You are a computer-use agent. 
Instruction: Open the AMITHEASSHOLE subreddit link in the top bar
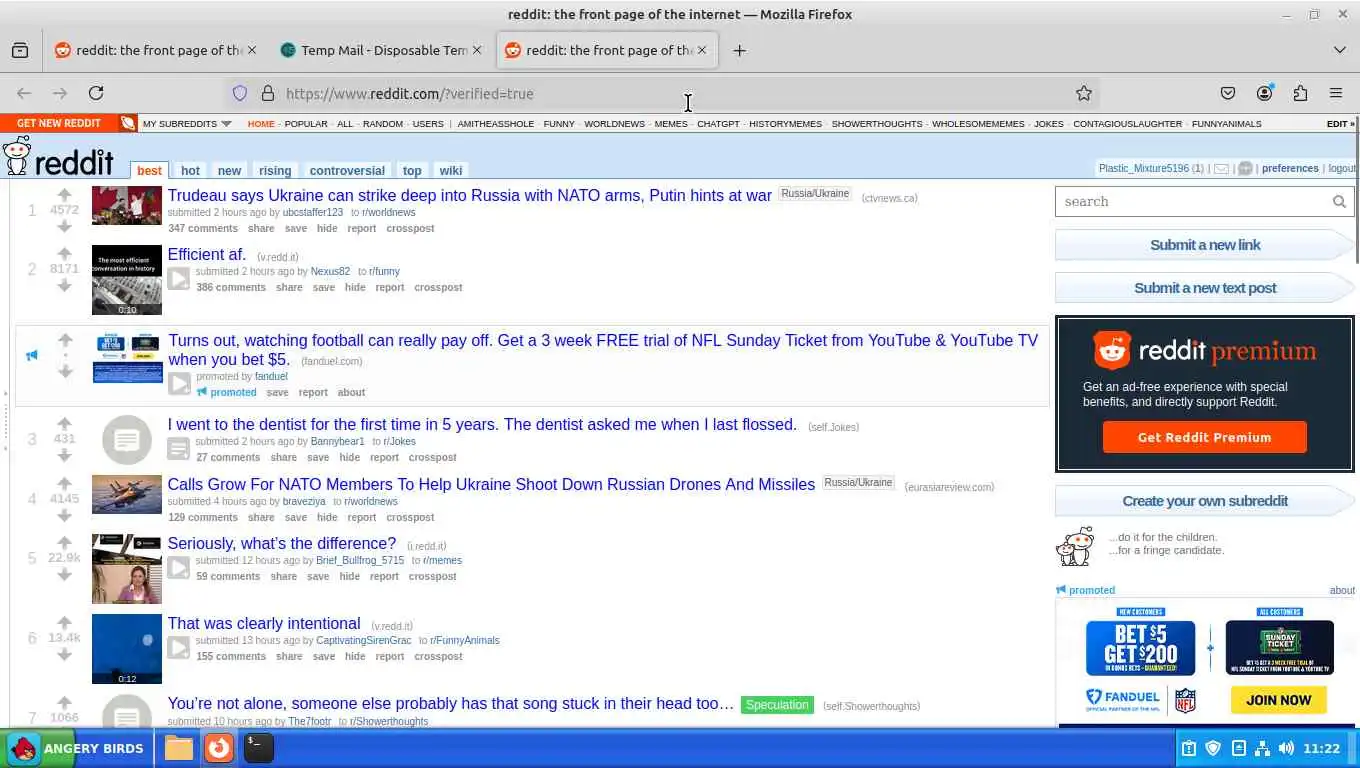(496, 124)
